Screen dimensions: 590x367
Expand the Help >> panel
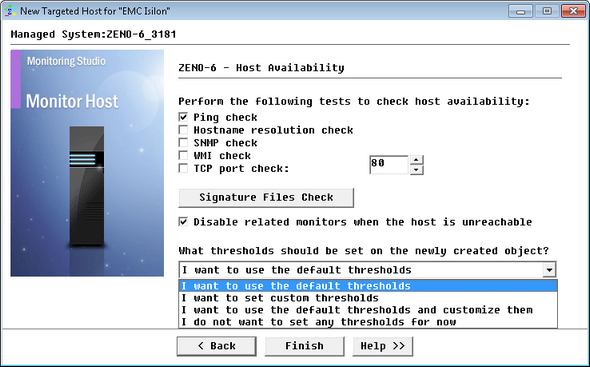click(383, 346)
